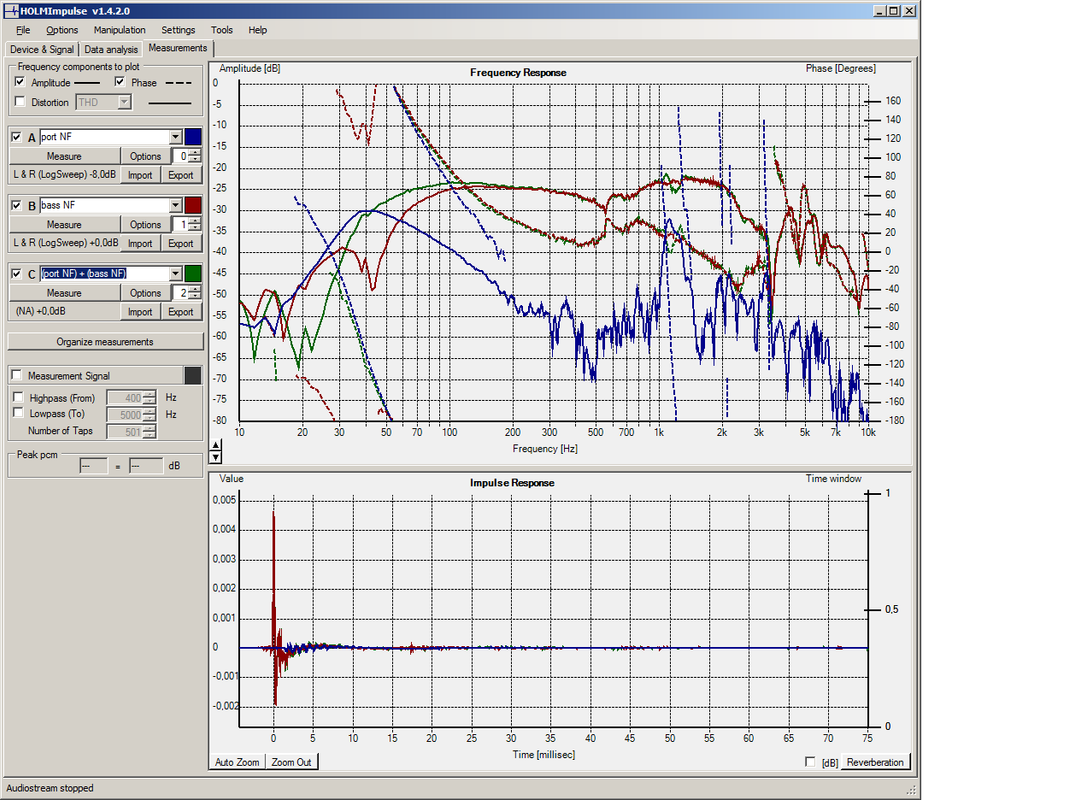Open the Manipulation menu

(120, 30)
